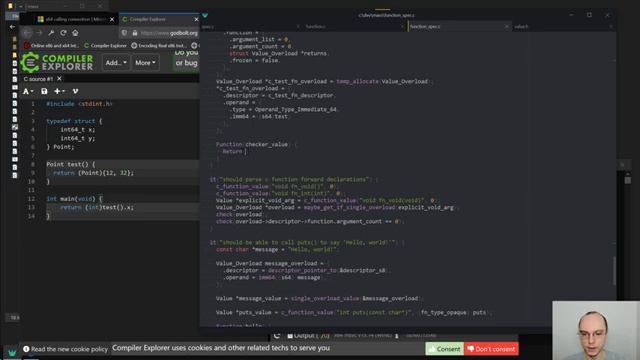Viewport: 640px width, 360px height.
Task: Click the Don't consent cookie button
Action: 491,349
